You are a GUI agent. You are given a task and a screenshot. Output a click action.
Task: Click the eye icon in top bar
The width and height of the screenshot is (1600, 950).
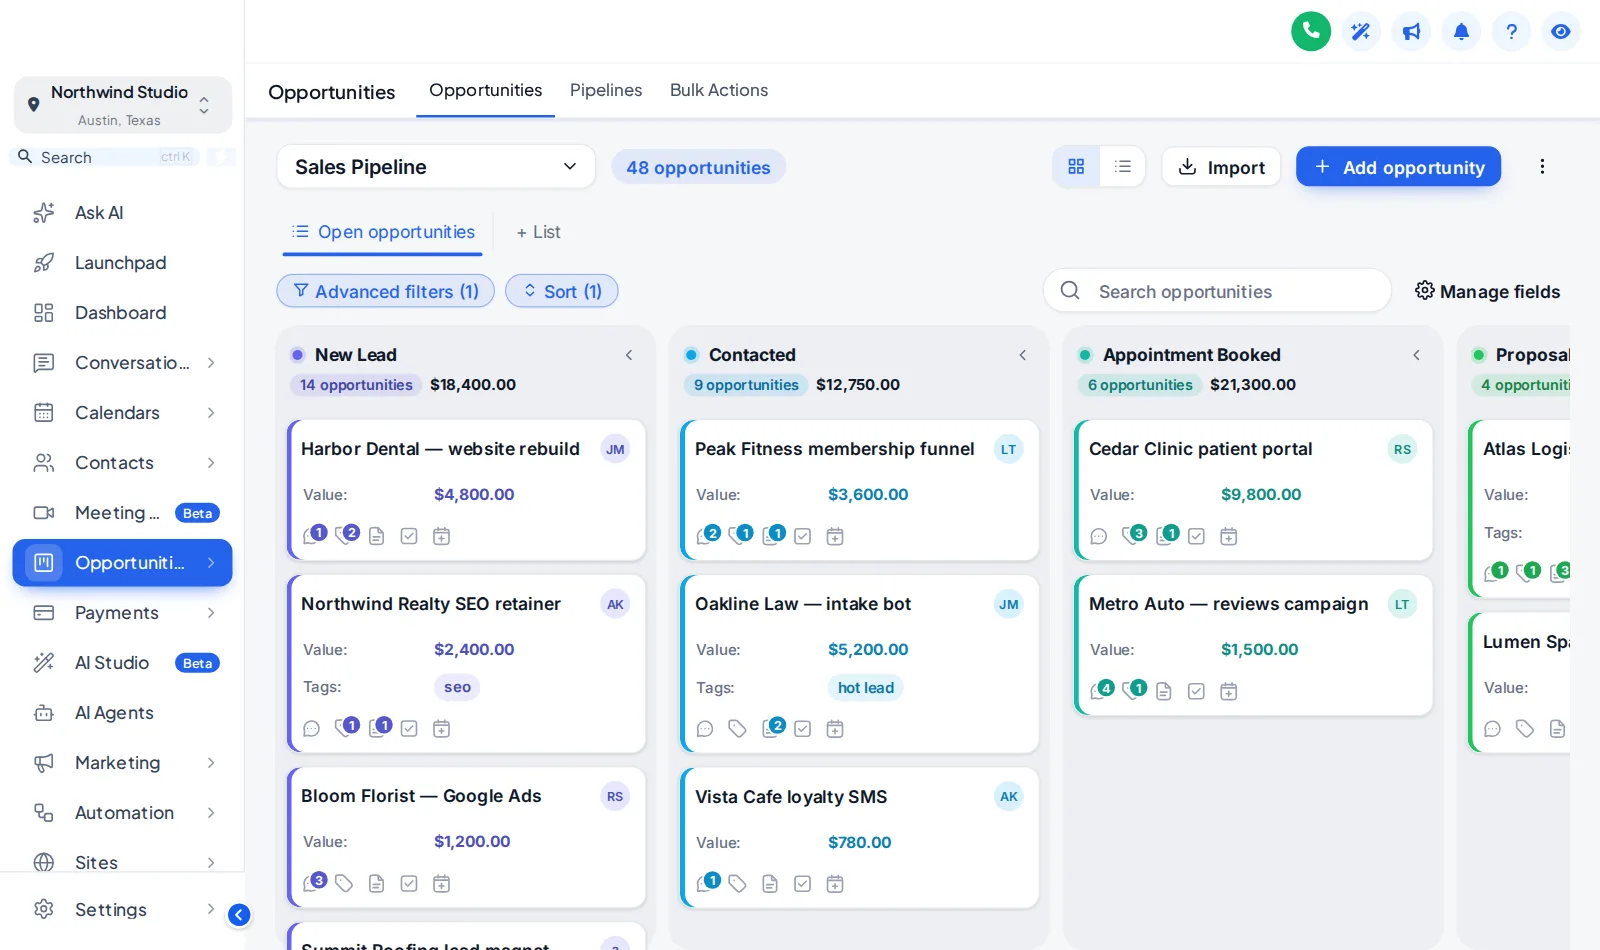click(1561, 31)
